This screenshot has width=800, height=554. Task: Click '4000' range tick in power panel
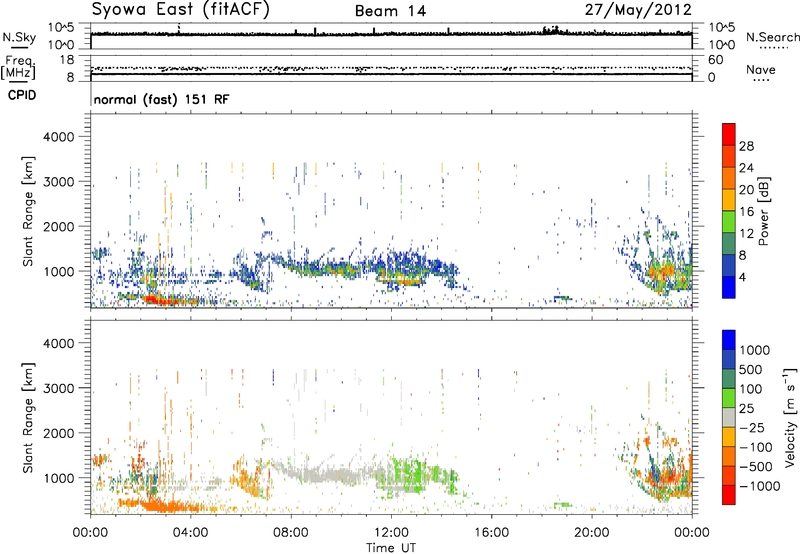click(x=58, y=137)
